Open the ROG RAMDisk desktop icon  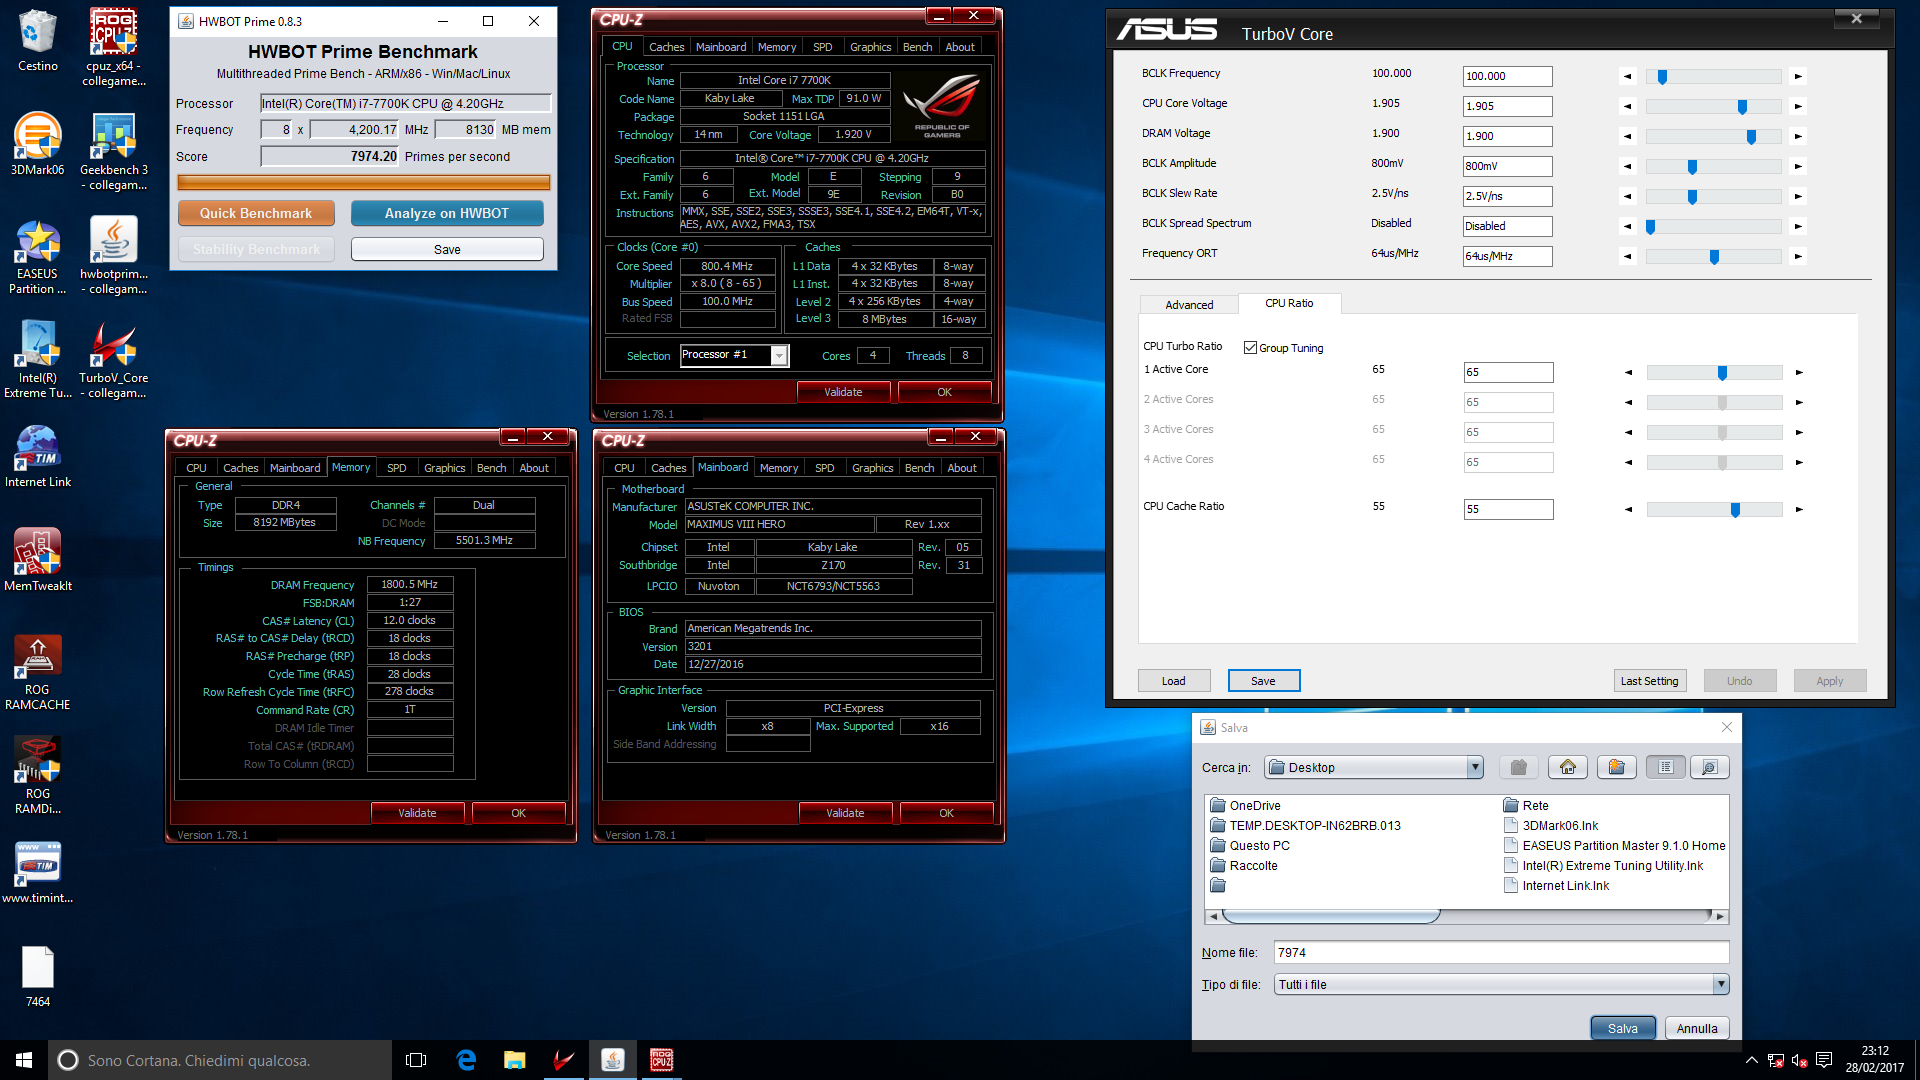37,775
